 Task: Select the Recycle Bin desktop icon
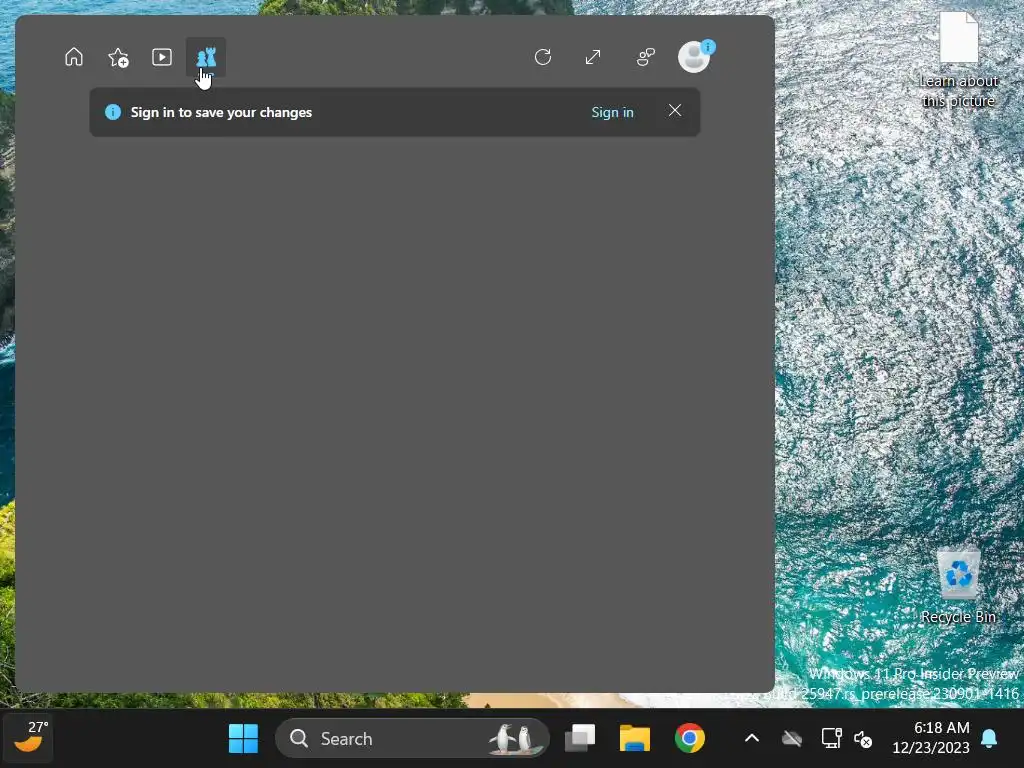pos(958,586)
